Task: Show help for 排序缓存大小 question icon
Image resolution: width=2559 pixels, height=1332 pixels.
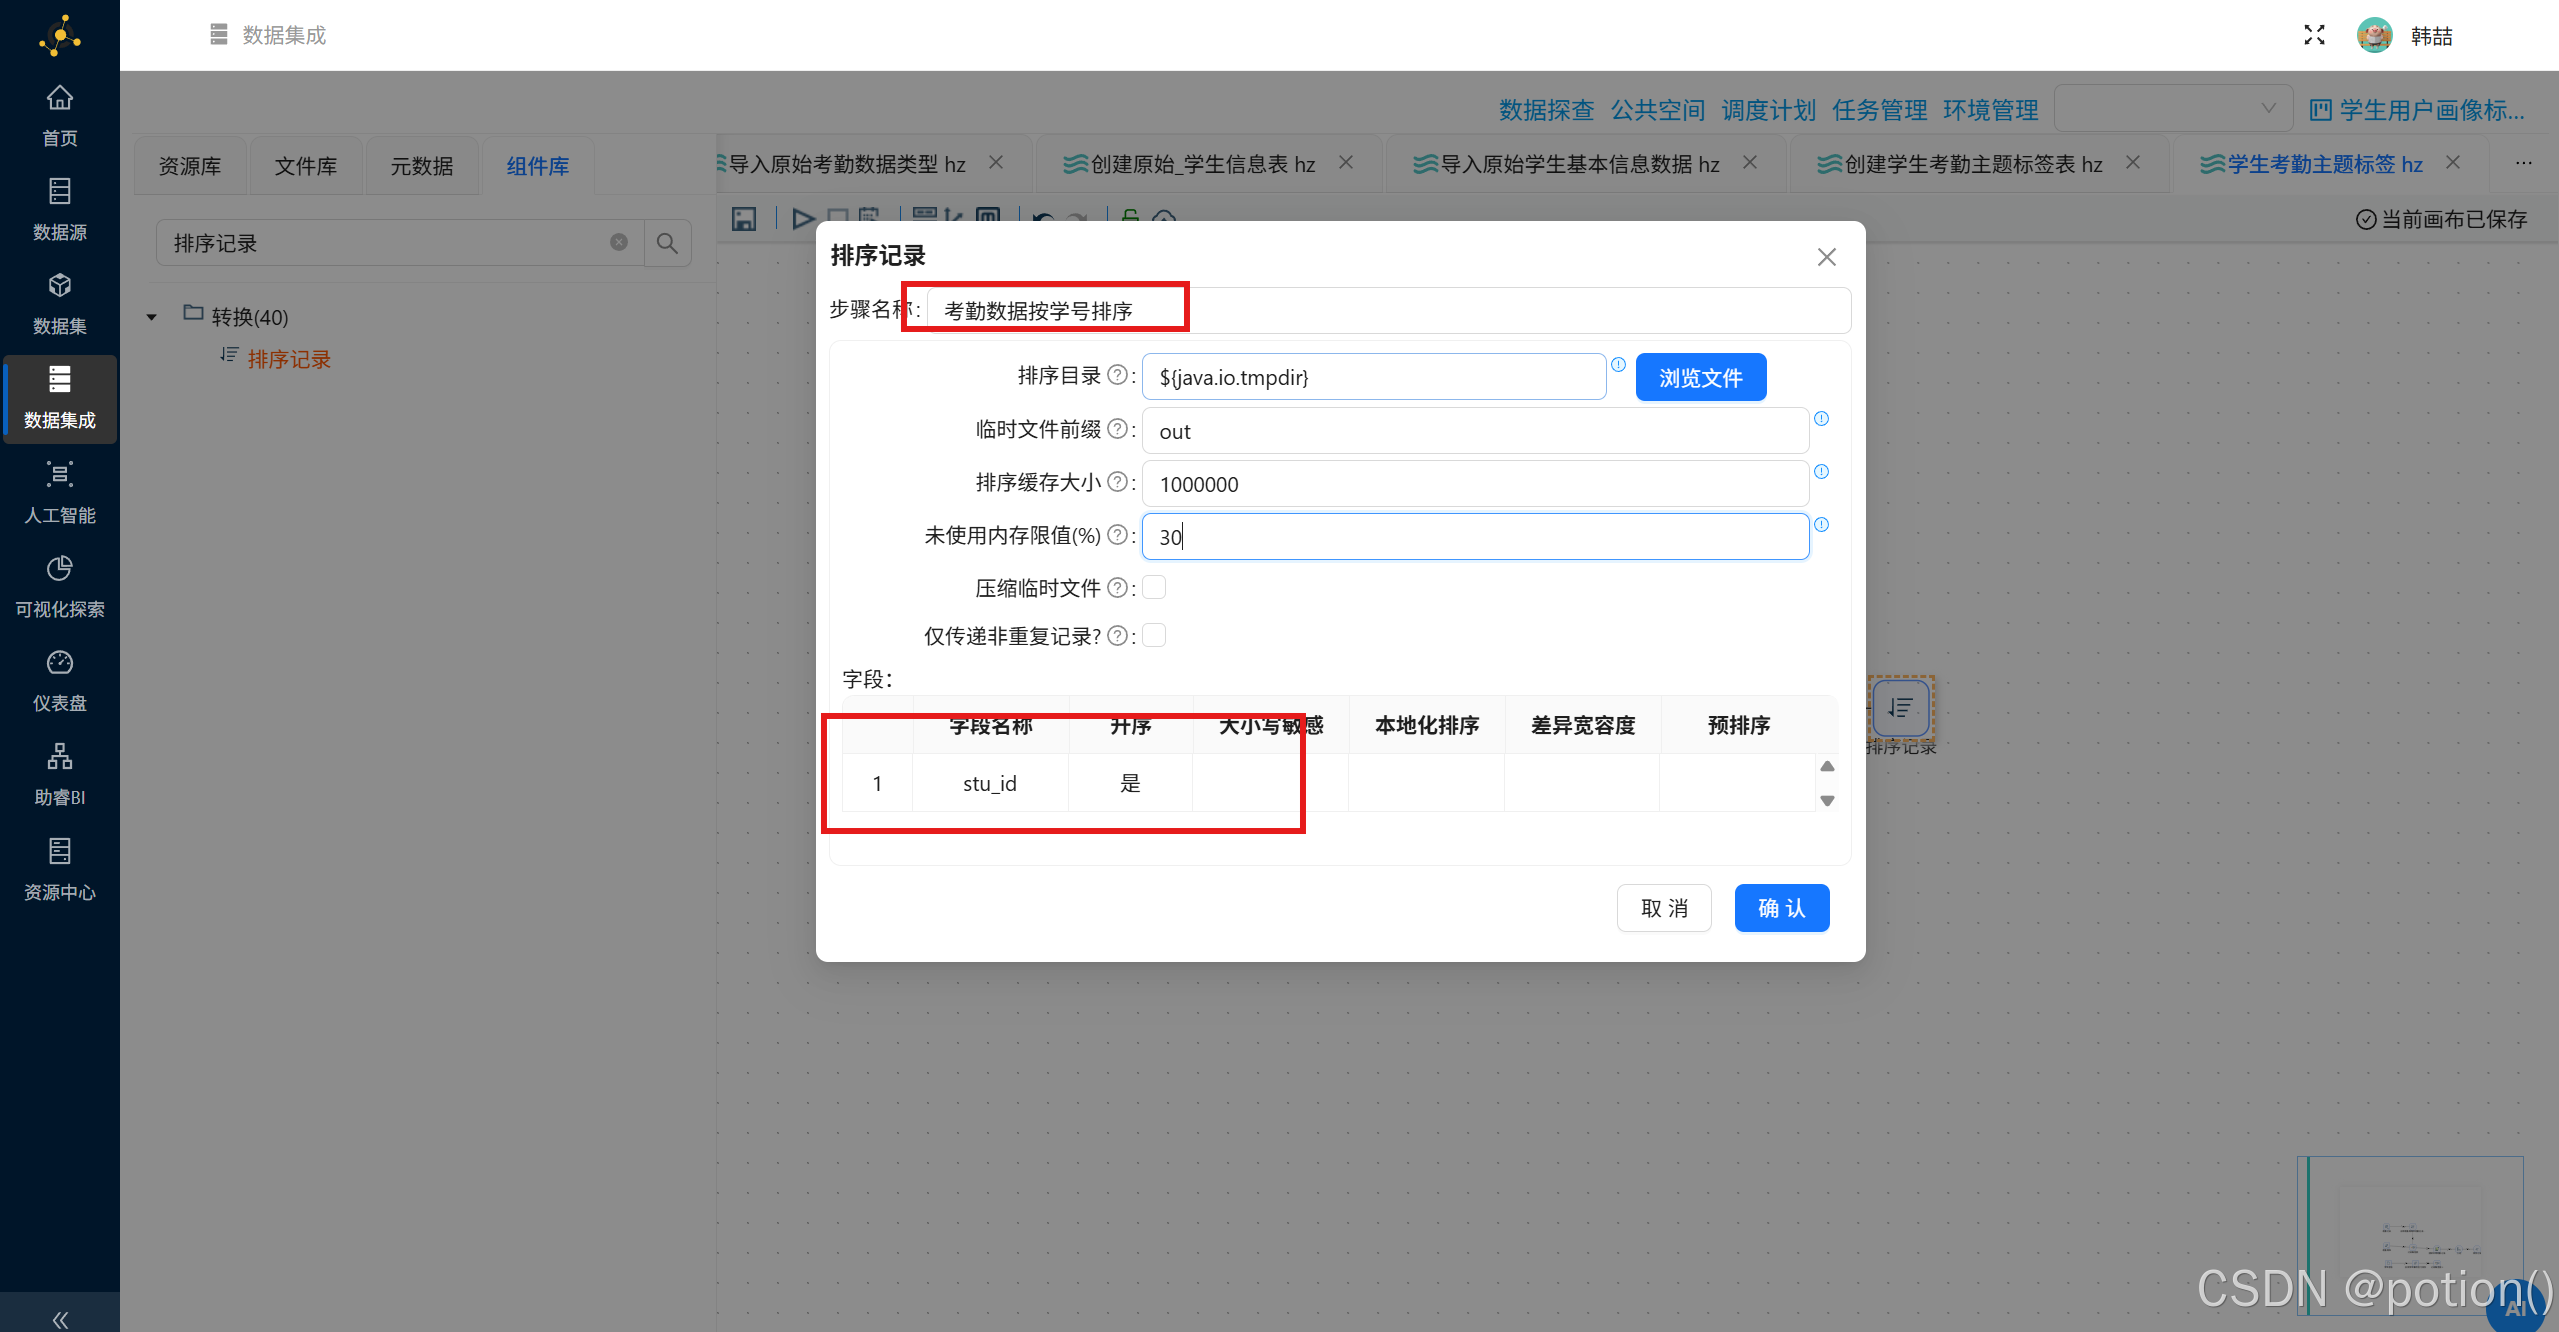Action: [1118, 482]
